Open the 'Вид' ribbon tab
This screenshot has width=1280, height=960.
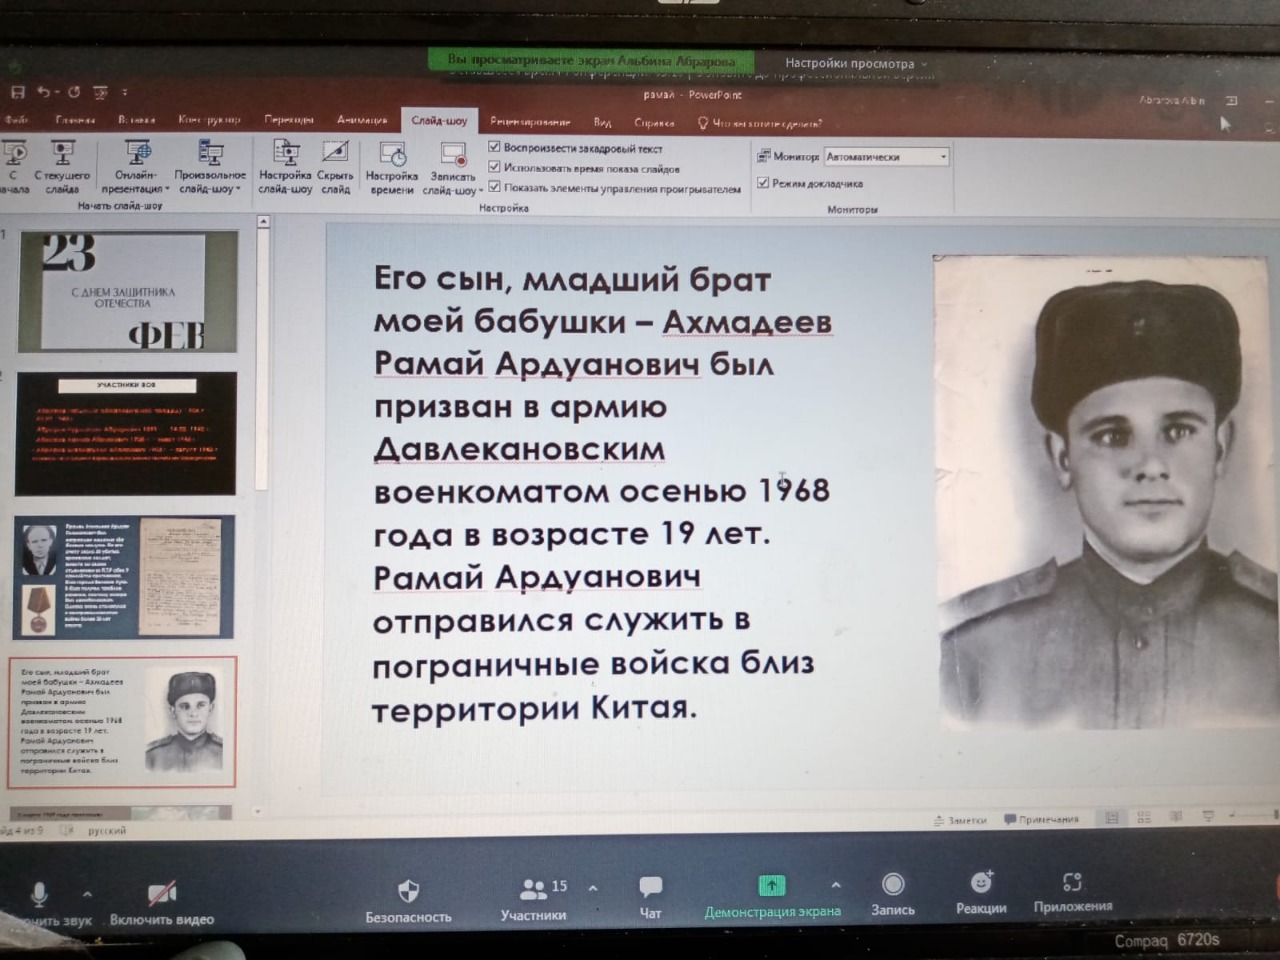pyautogui.click(x=602, y=122)
